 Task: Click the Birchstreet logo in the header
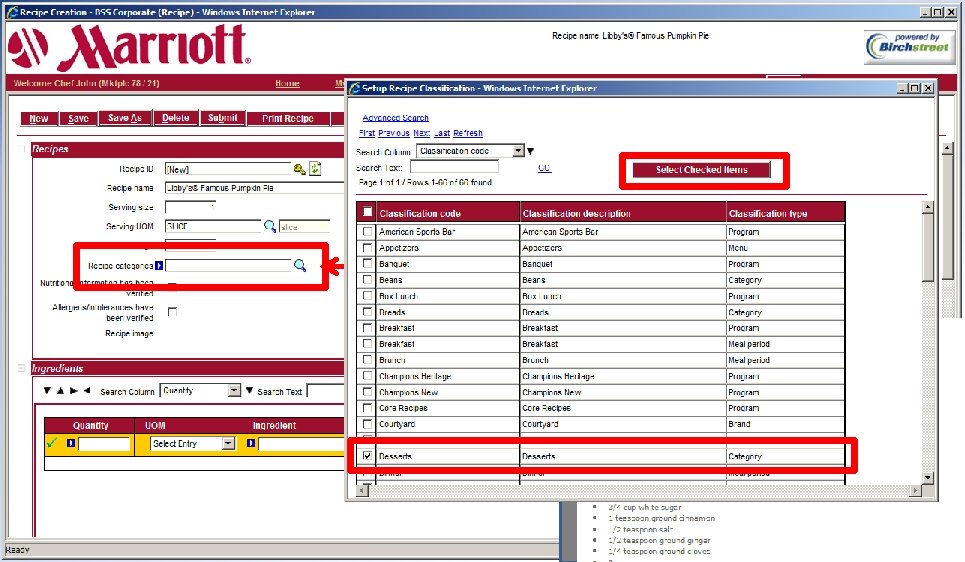click(910, 47)
